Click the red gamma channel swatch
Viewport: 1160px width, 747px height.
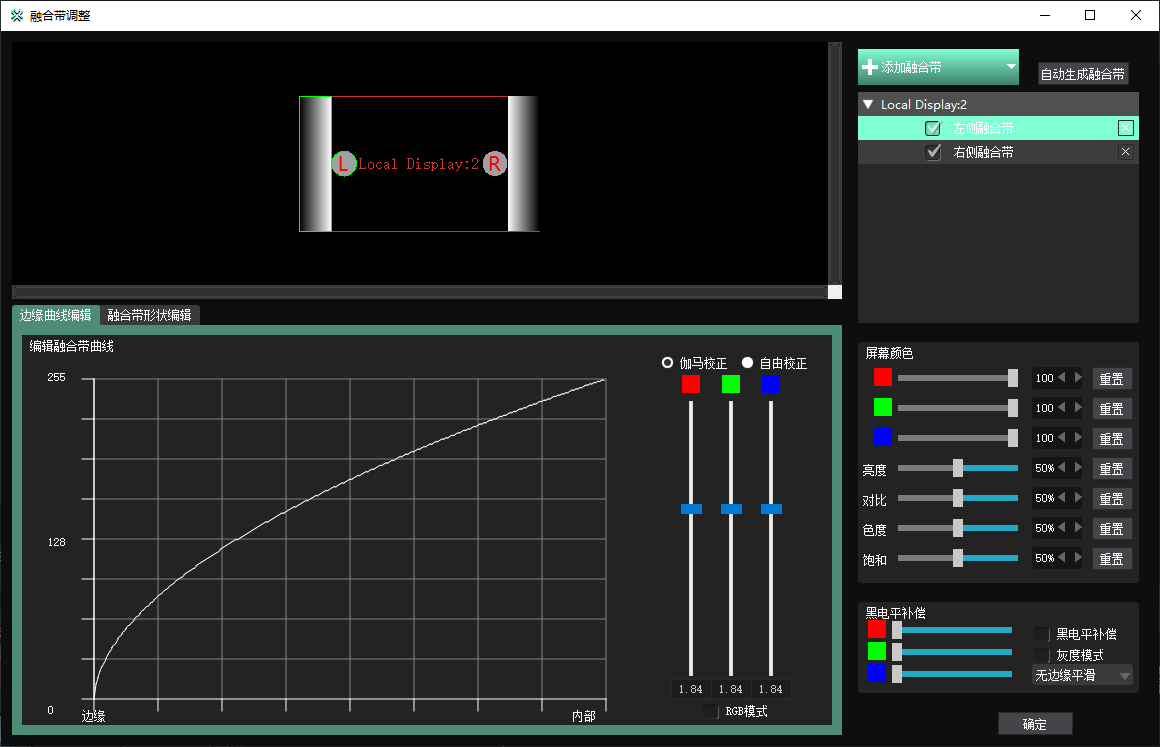(690, 385)
